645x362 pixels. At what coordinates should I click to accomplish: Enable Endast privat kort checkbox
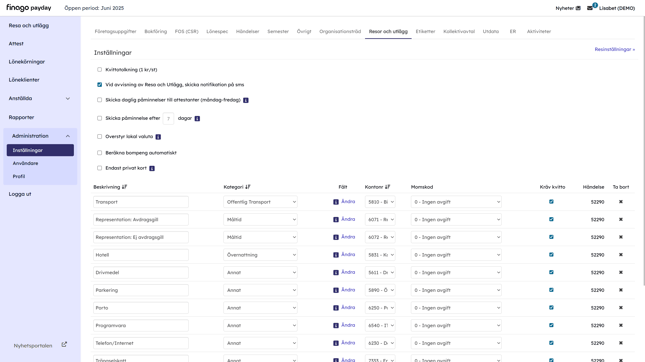point(99,168)
